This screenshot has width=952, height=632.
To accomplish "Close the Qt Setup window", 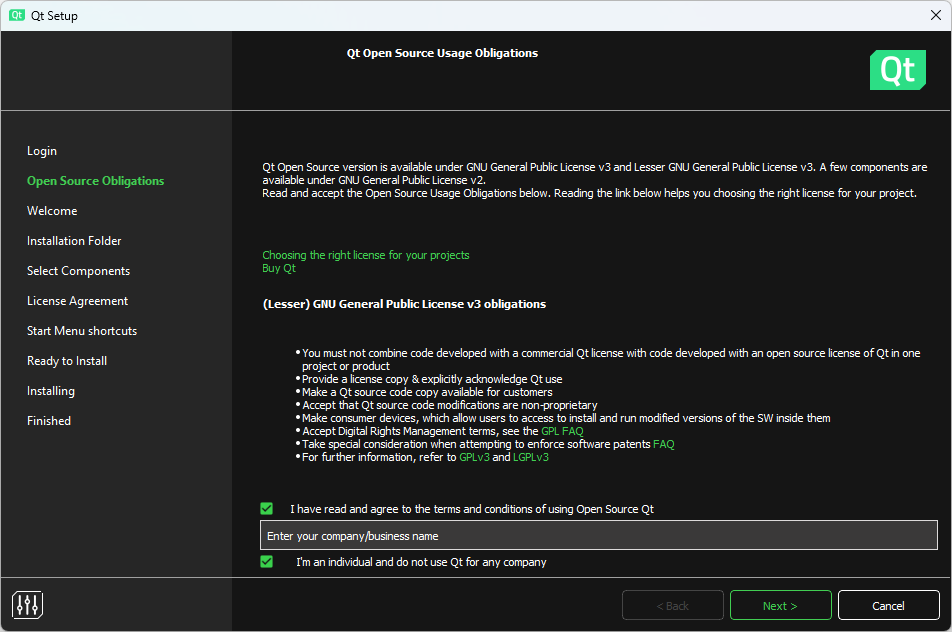I will [x=936, y=15].
